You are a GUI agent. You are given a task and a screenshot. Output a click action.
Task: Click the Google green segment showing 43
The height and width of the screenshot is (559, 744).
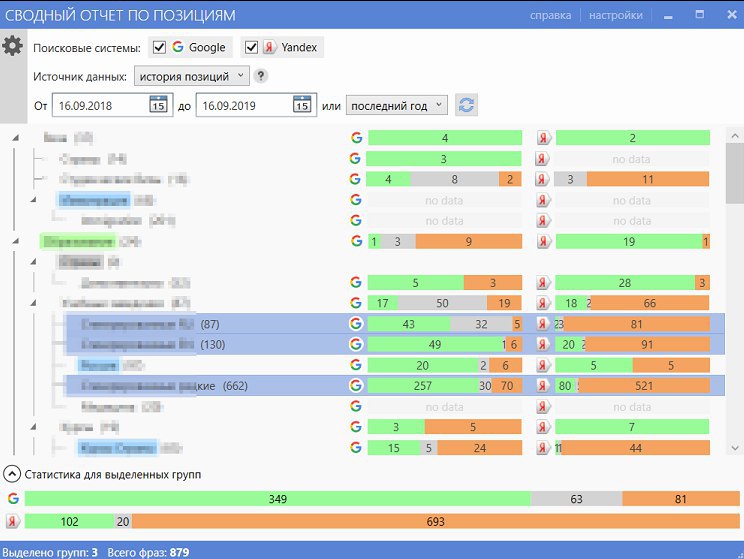click(x=409, y=324)
